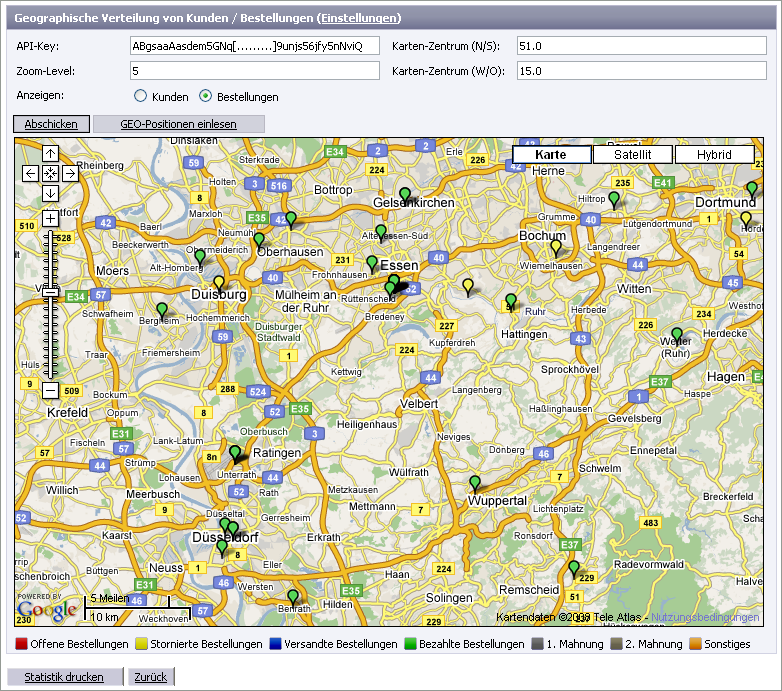Click the green marker at Wuppertal
782x691 pixels.
[x=475, y=483]
